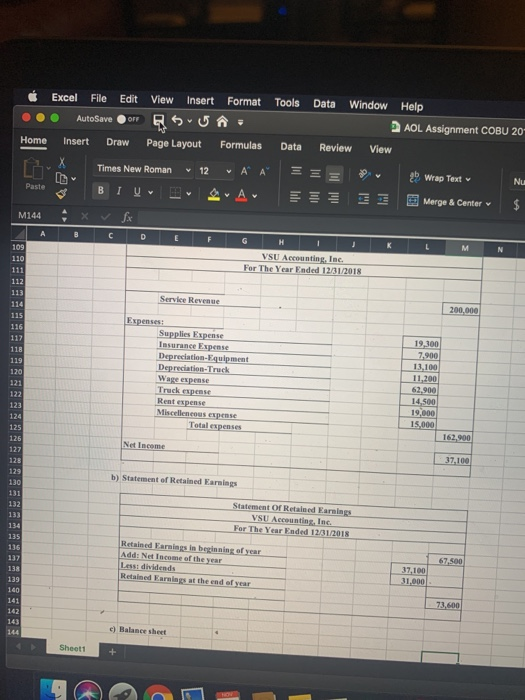Viewport: 525px width, 700px height.
Task: Open Finder from the Dock
Action: pyautogui.click(x=53, y=690)
